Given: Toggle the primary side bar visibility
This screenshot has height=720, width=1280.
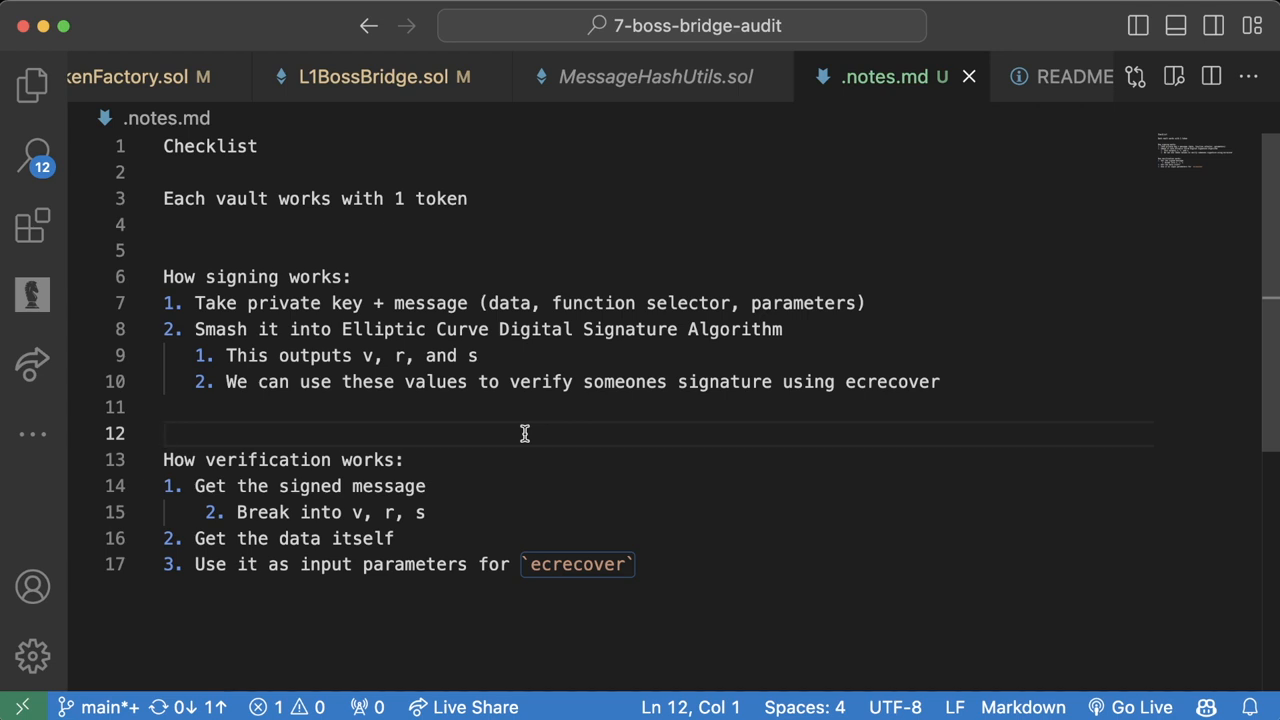Looking at the screenshot, I should coord(1138,26).
